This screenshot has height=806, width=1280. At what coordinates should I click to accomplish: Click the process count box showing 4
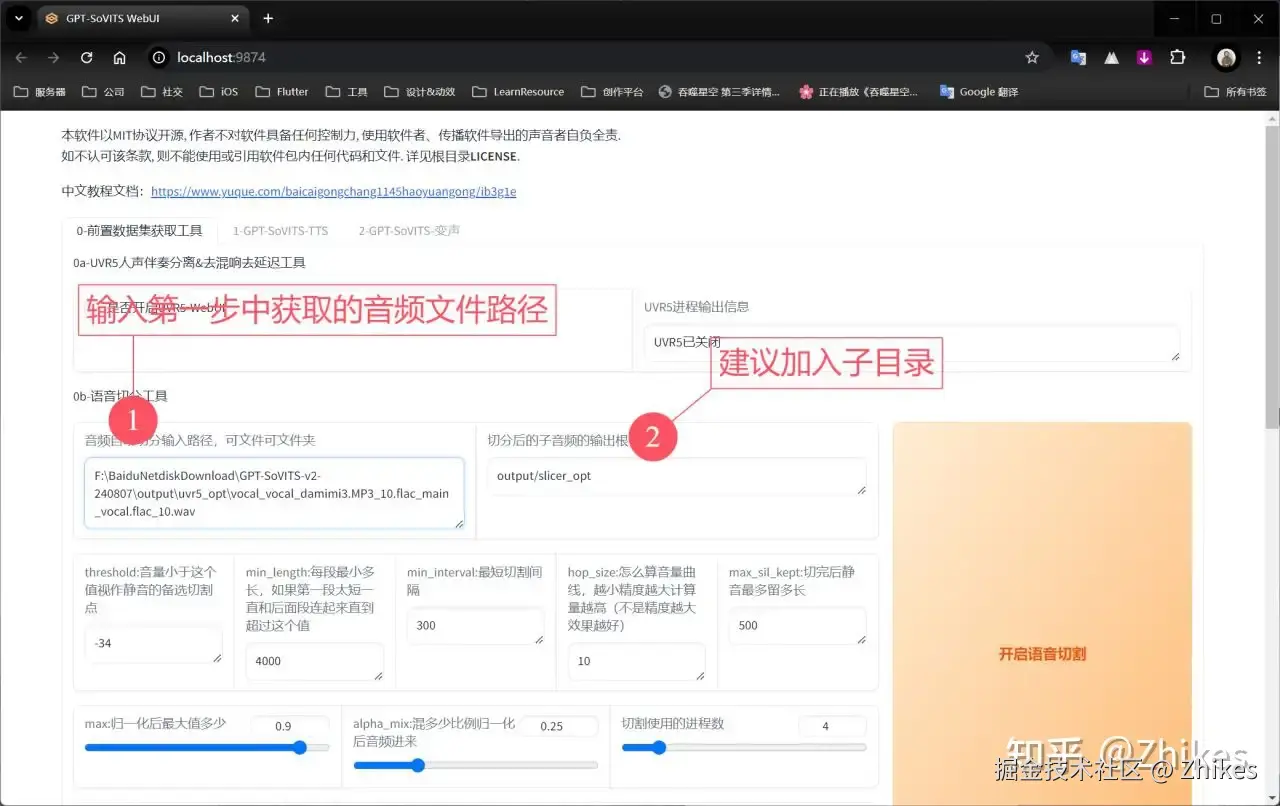(832, 726)
